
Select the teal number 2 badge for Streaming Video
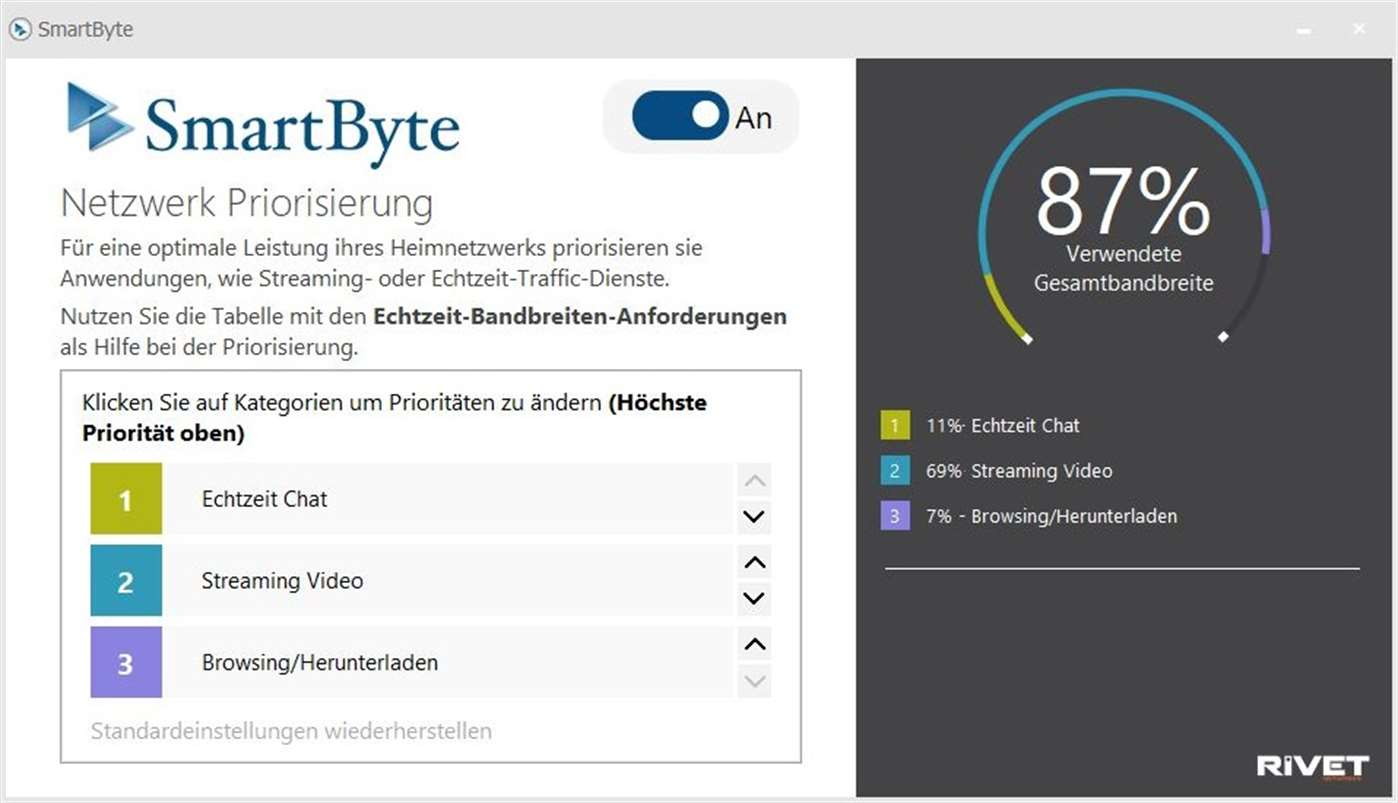point(126,580)
